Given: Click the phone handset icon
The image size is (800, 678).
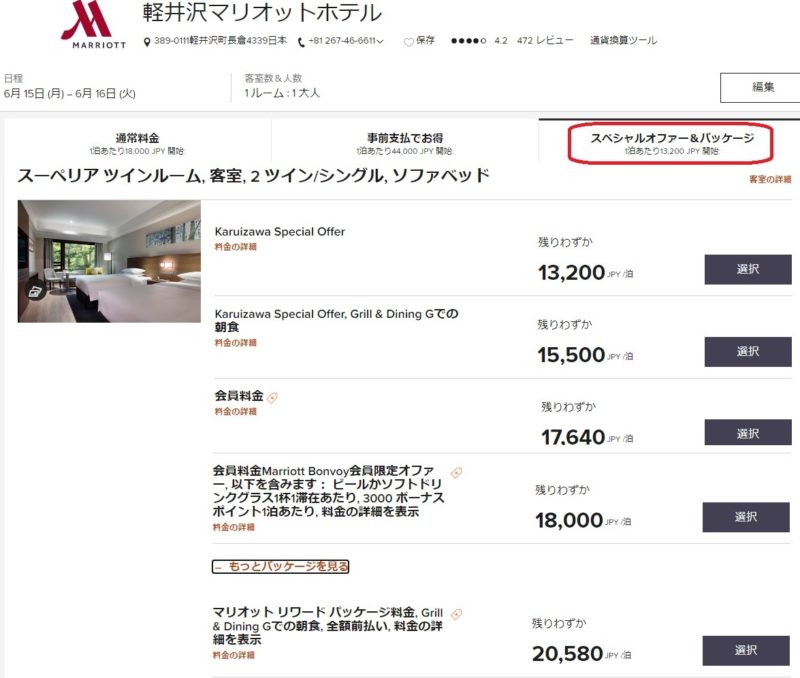Looking at the screenshot, I should (301, 42).
